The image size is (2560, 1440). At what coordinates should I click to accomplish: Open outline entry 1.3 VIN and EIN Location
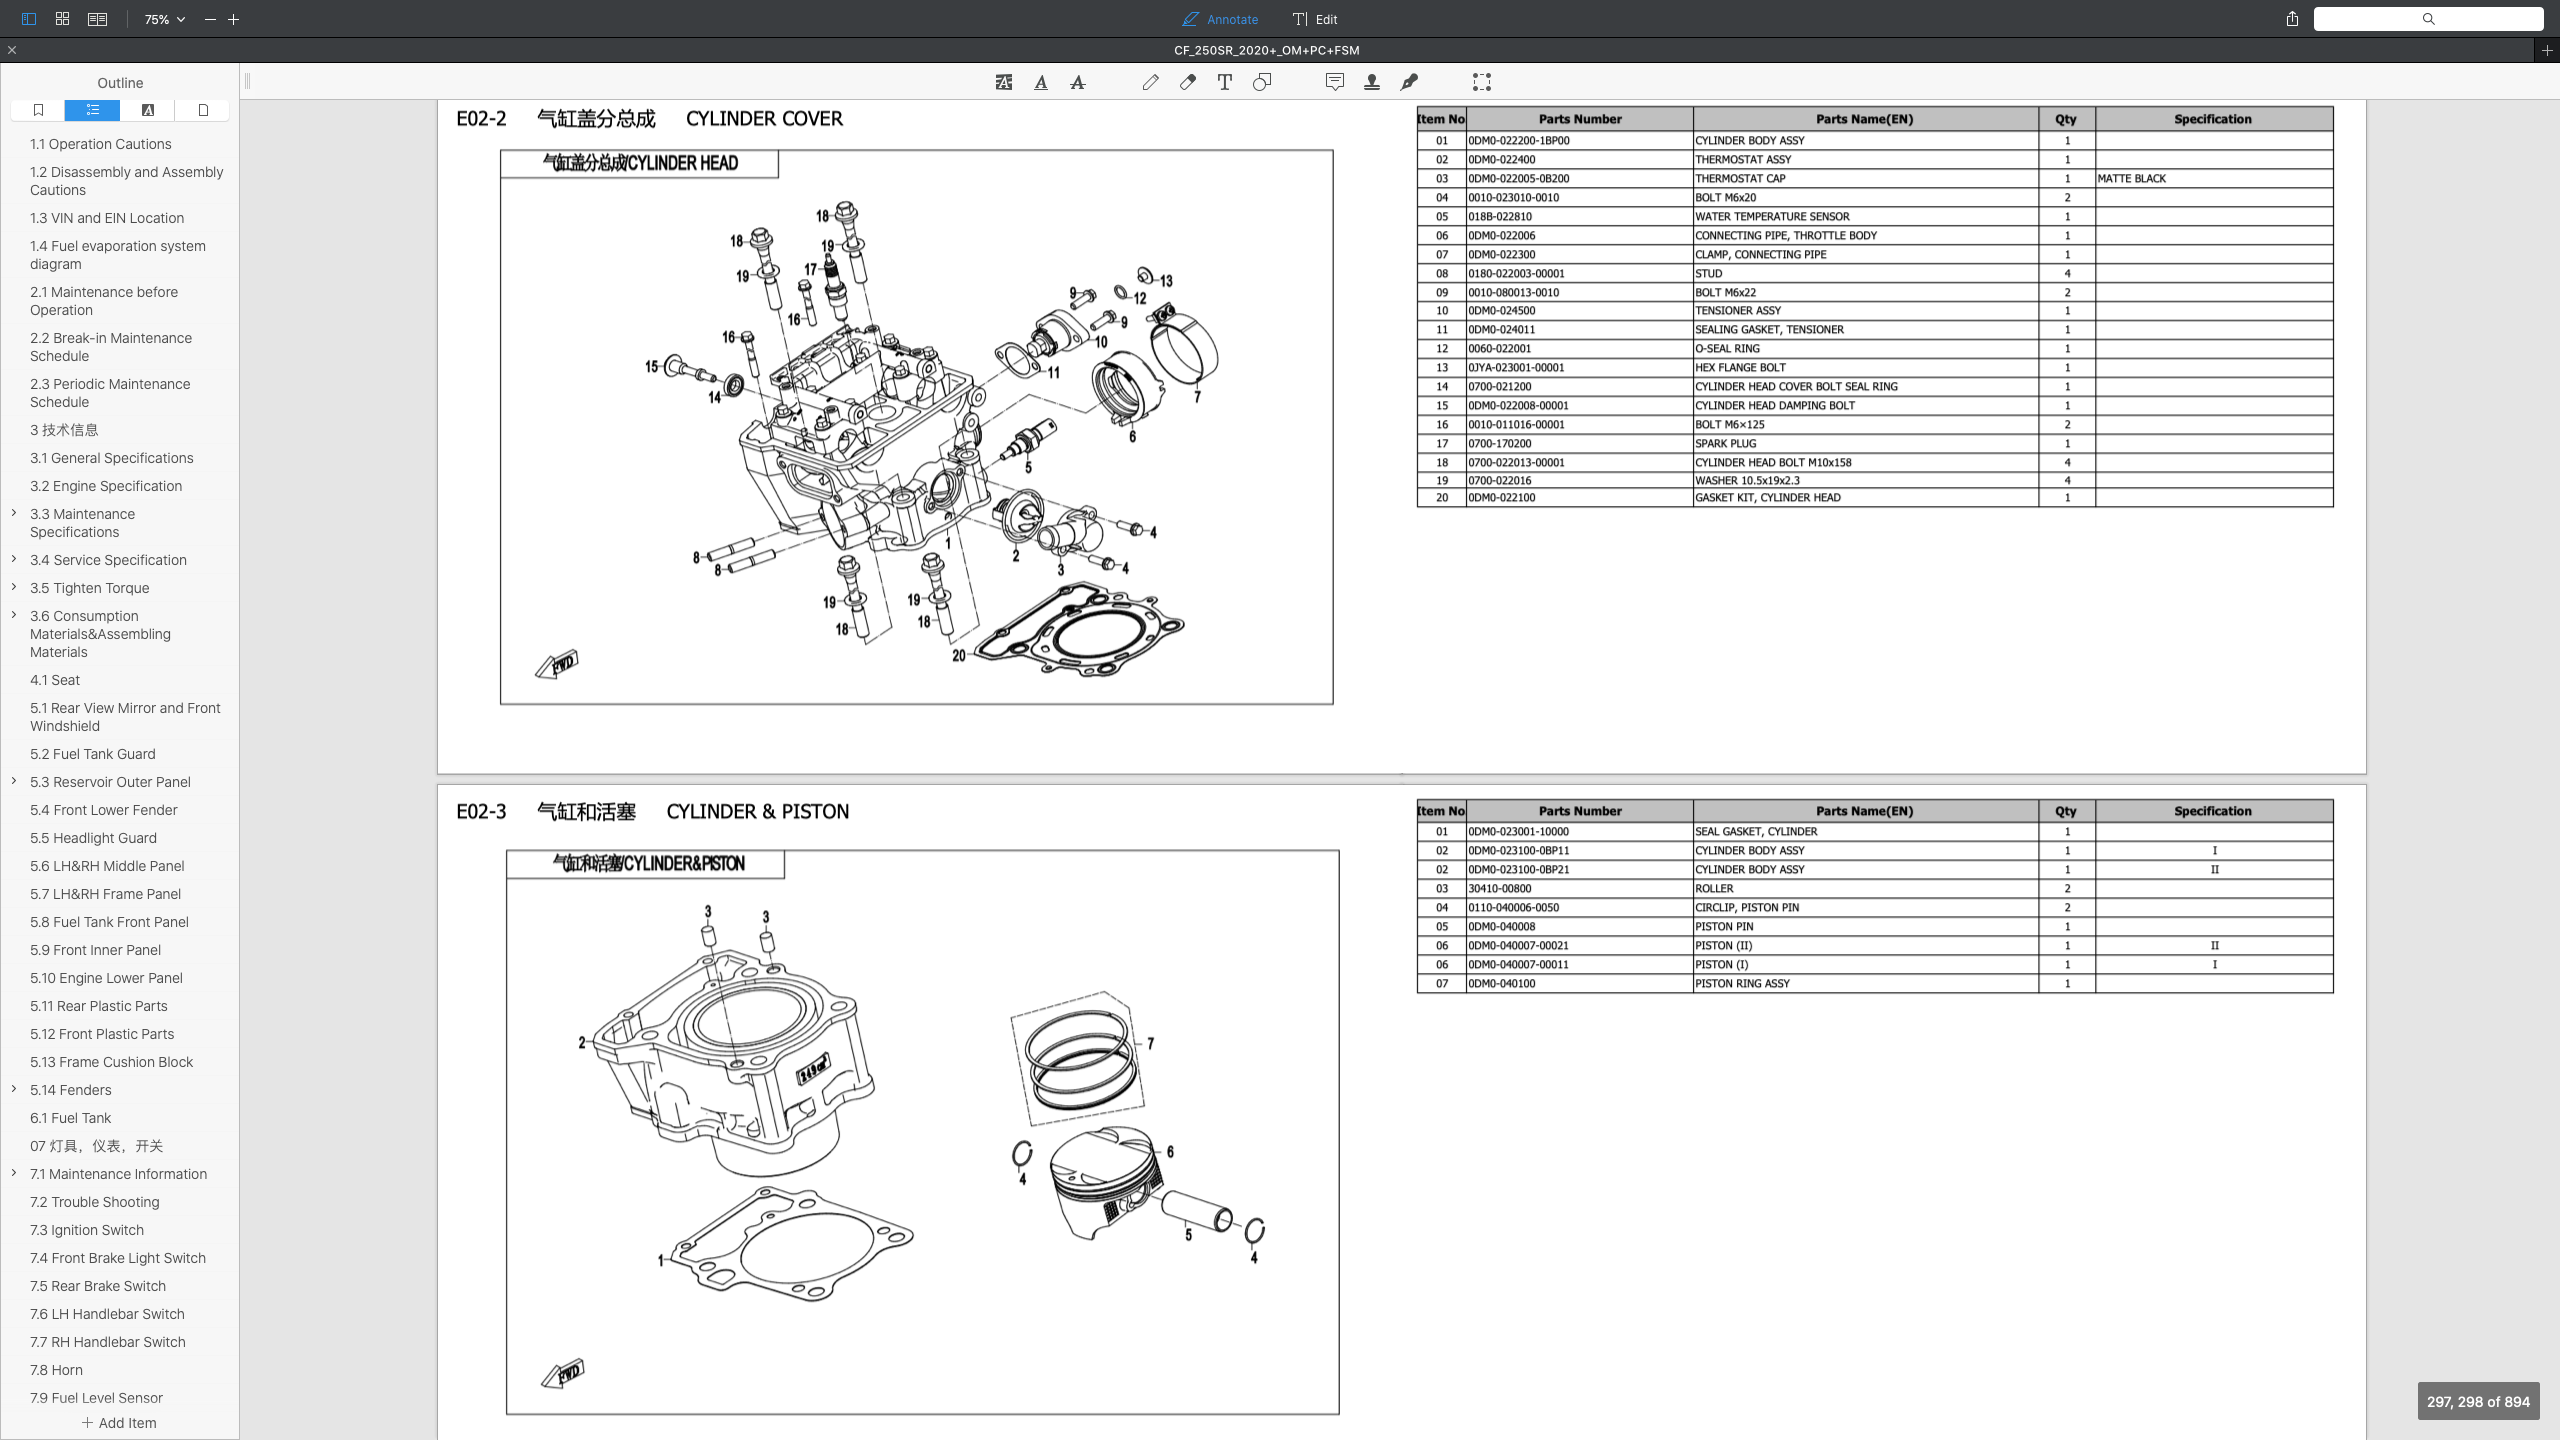tap(107, 218)
